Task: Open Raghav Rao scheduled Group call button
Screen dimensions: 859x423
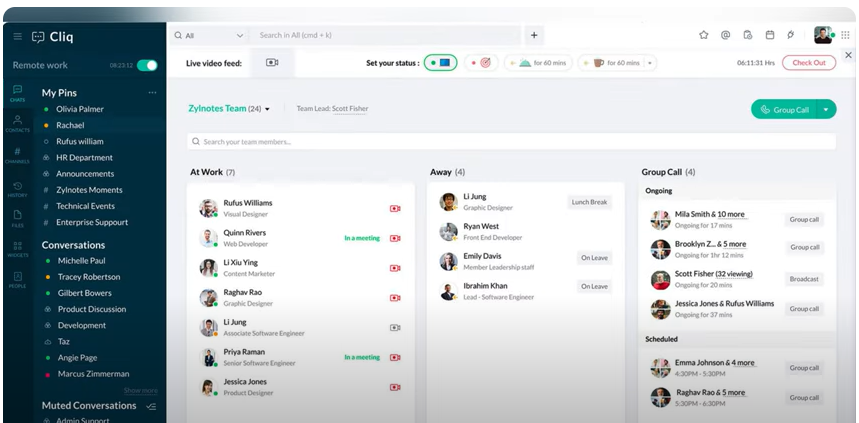Action: [804, 398]
